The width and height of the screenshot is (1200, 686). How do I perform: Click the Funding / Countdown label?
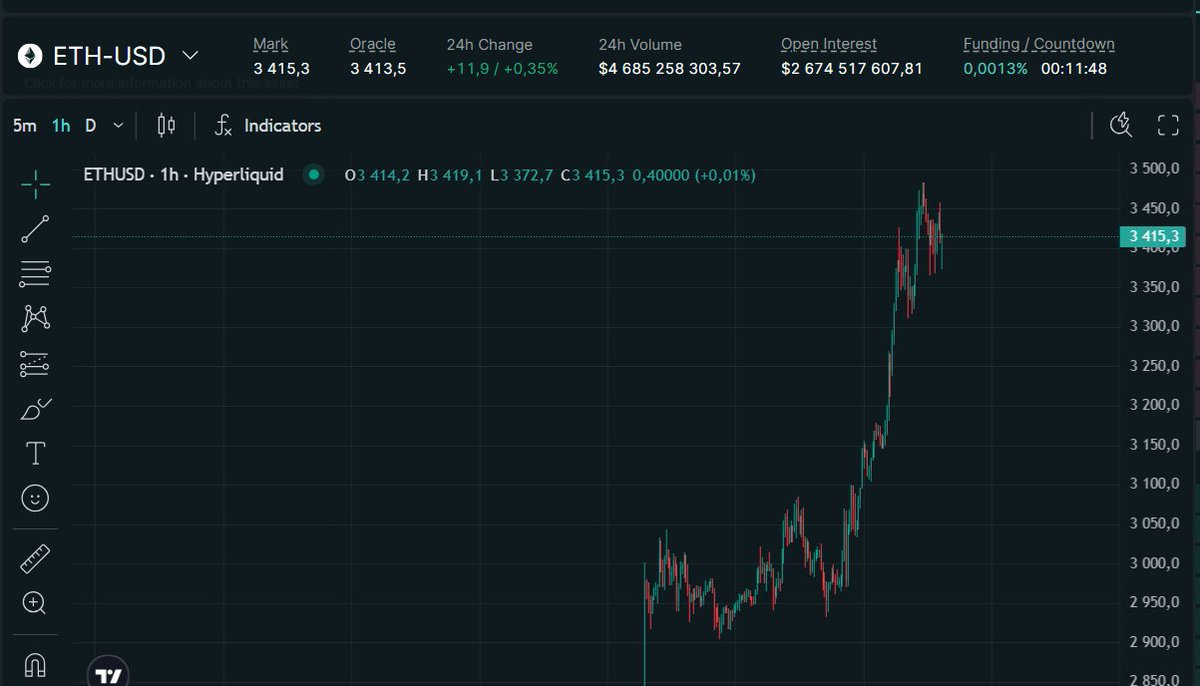click(1039, 45)
